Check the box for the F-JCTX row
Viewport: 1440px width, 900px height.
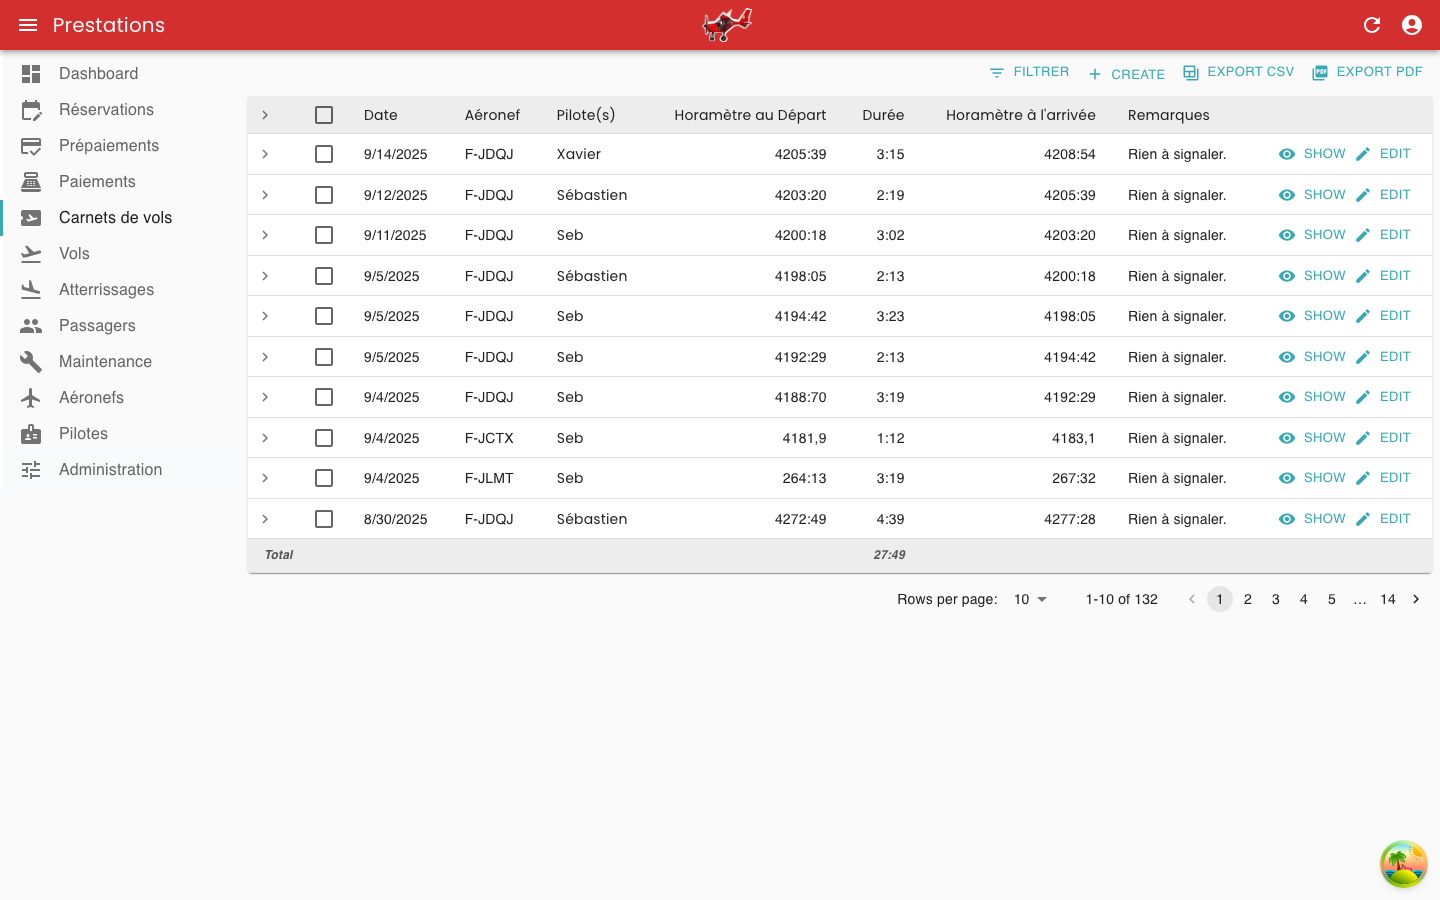click(x=324, y=438)
